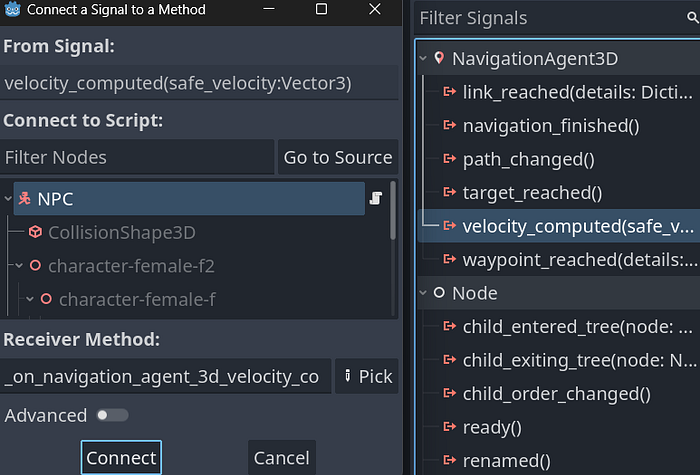Click the NavigationAgent3D pin icon
700x475 pixels.
click(438, 59)
